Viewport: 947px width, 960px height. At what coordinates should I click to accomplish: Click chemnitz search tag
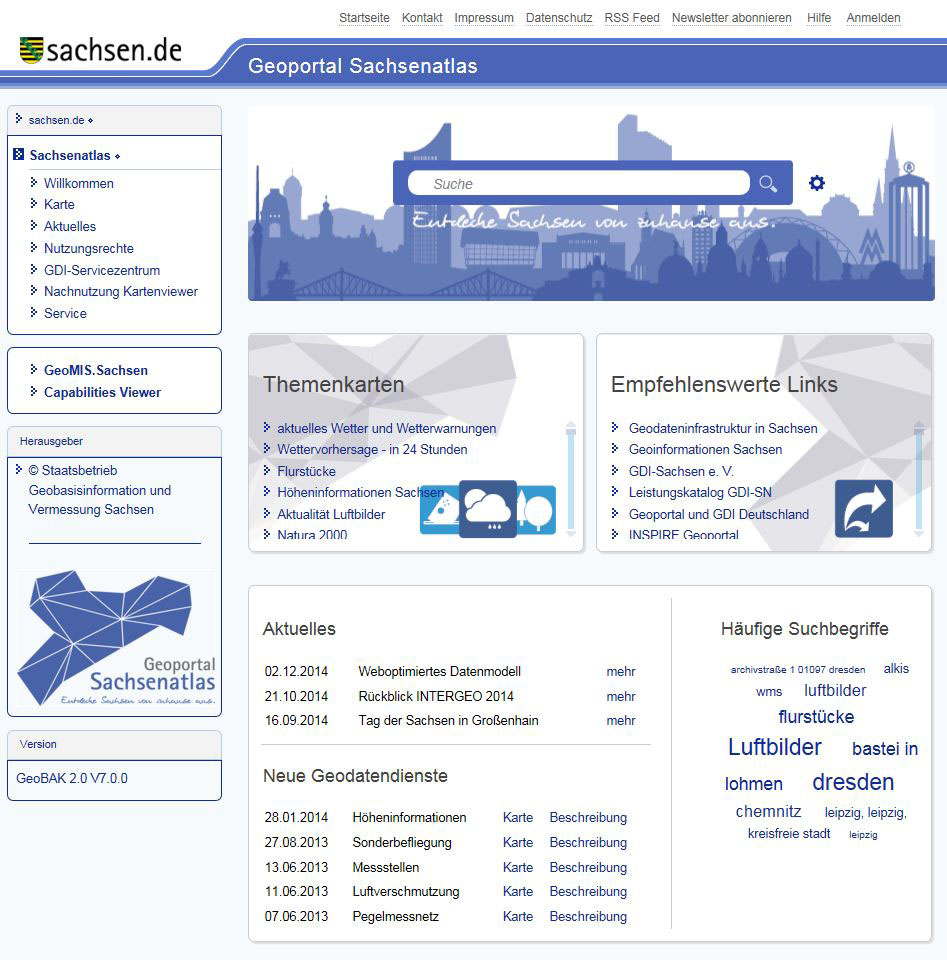click(768, 811)
